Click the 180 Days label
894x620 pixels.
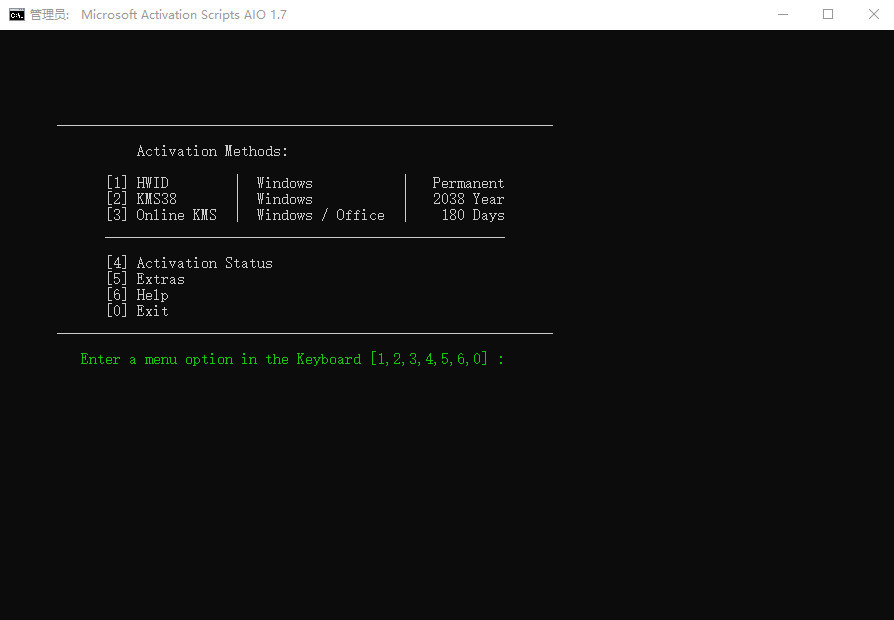pyautogui.click(x=472, y=214)
